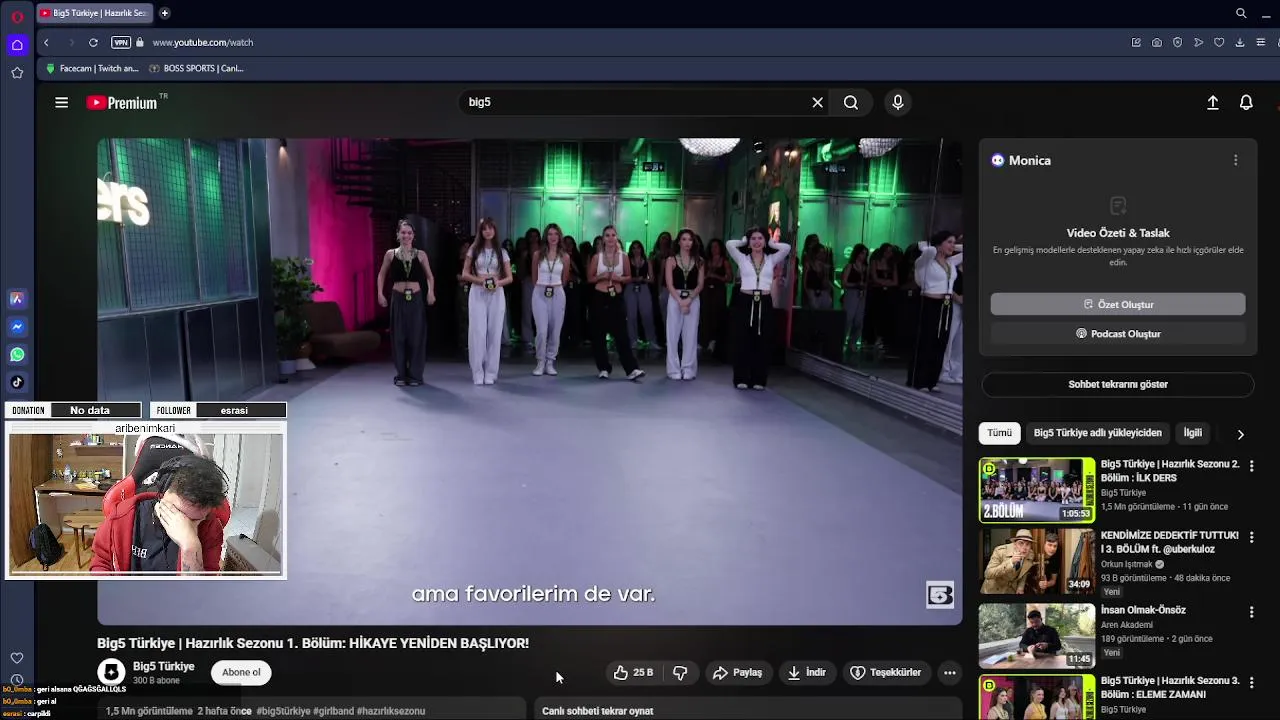Add page to bookmarks heart in toolbar
Image resolution: width=1280 pixels, height=720 pixels.
(x=1219, y=42)
